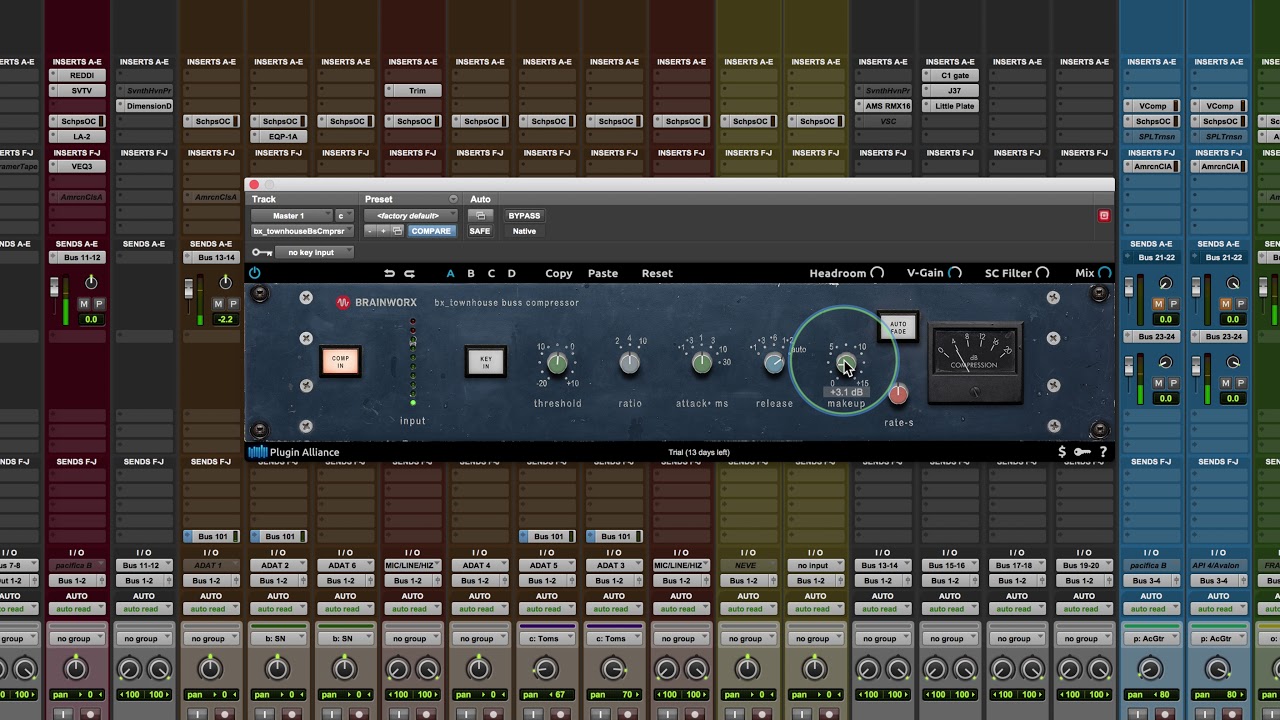Click the Plugin Alliance logo
The image size is (1280, 720).
pos(294,452)
